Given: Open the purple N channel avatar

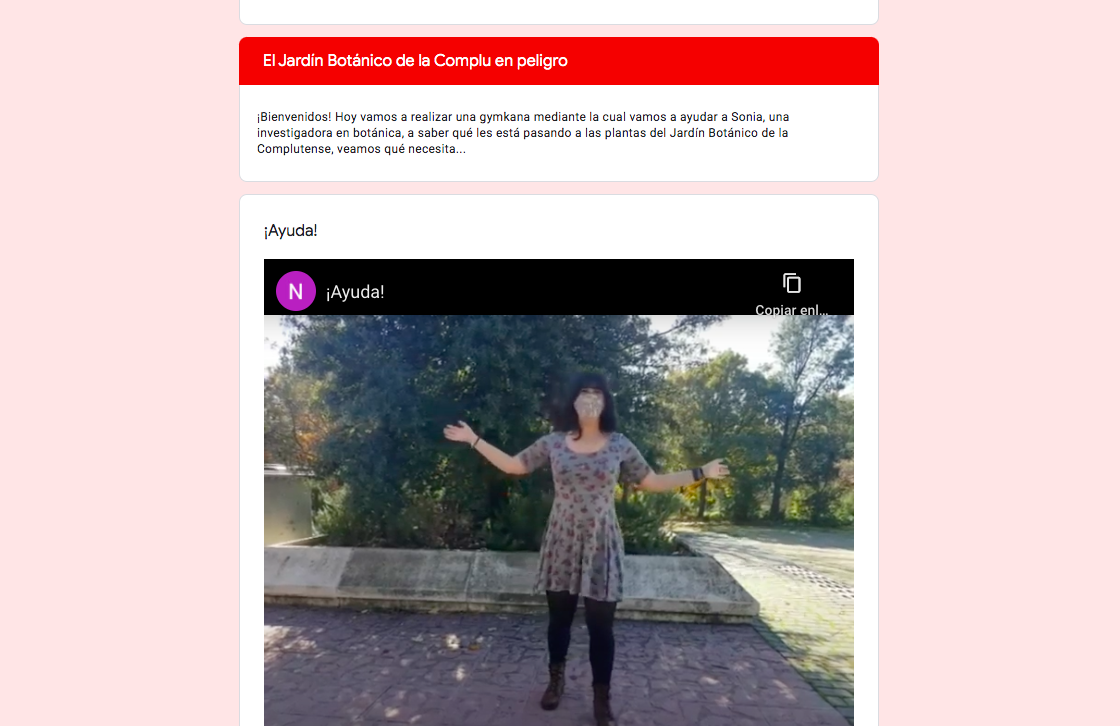Looking at the screenshot, I should coord(296,291).
